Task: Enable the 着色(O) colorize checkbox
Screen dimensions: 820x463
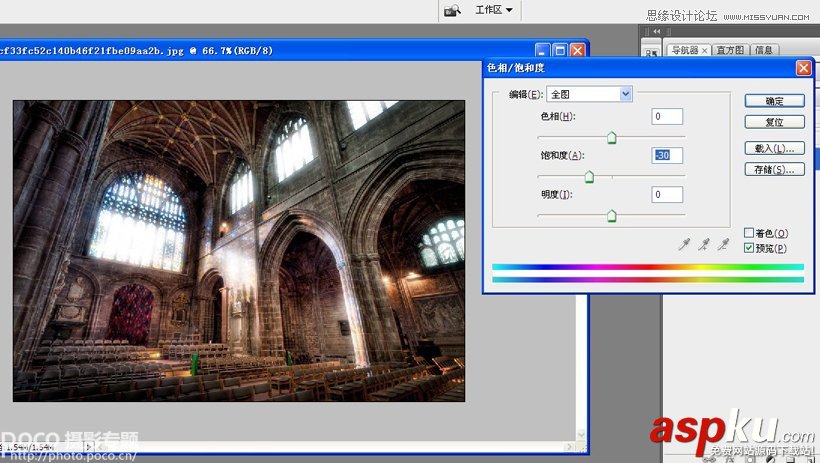Action: point(749,233)
